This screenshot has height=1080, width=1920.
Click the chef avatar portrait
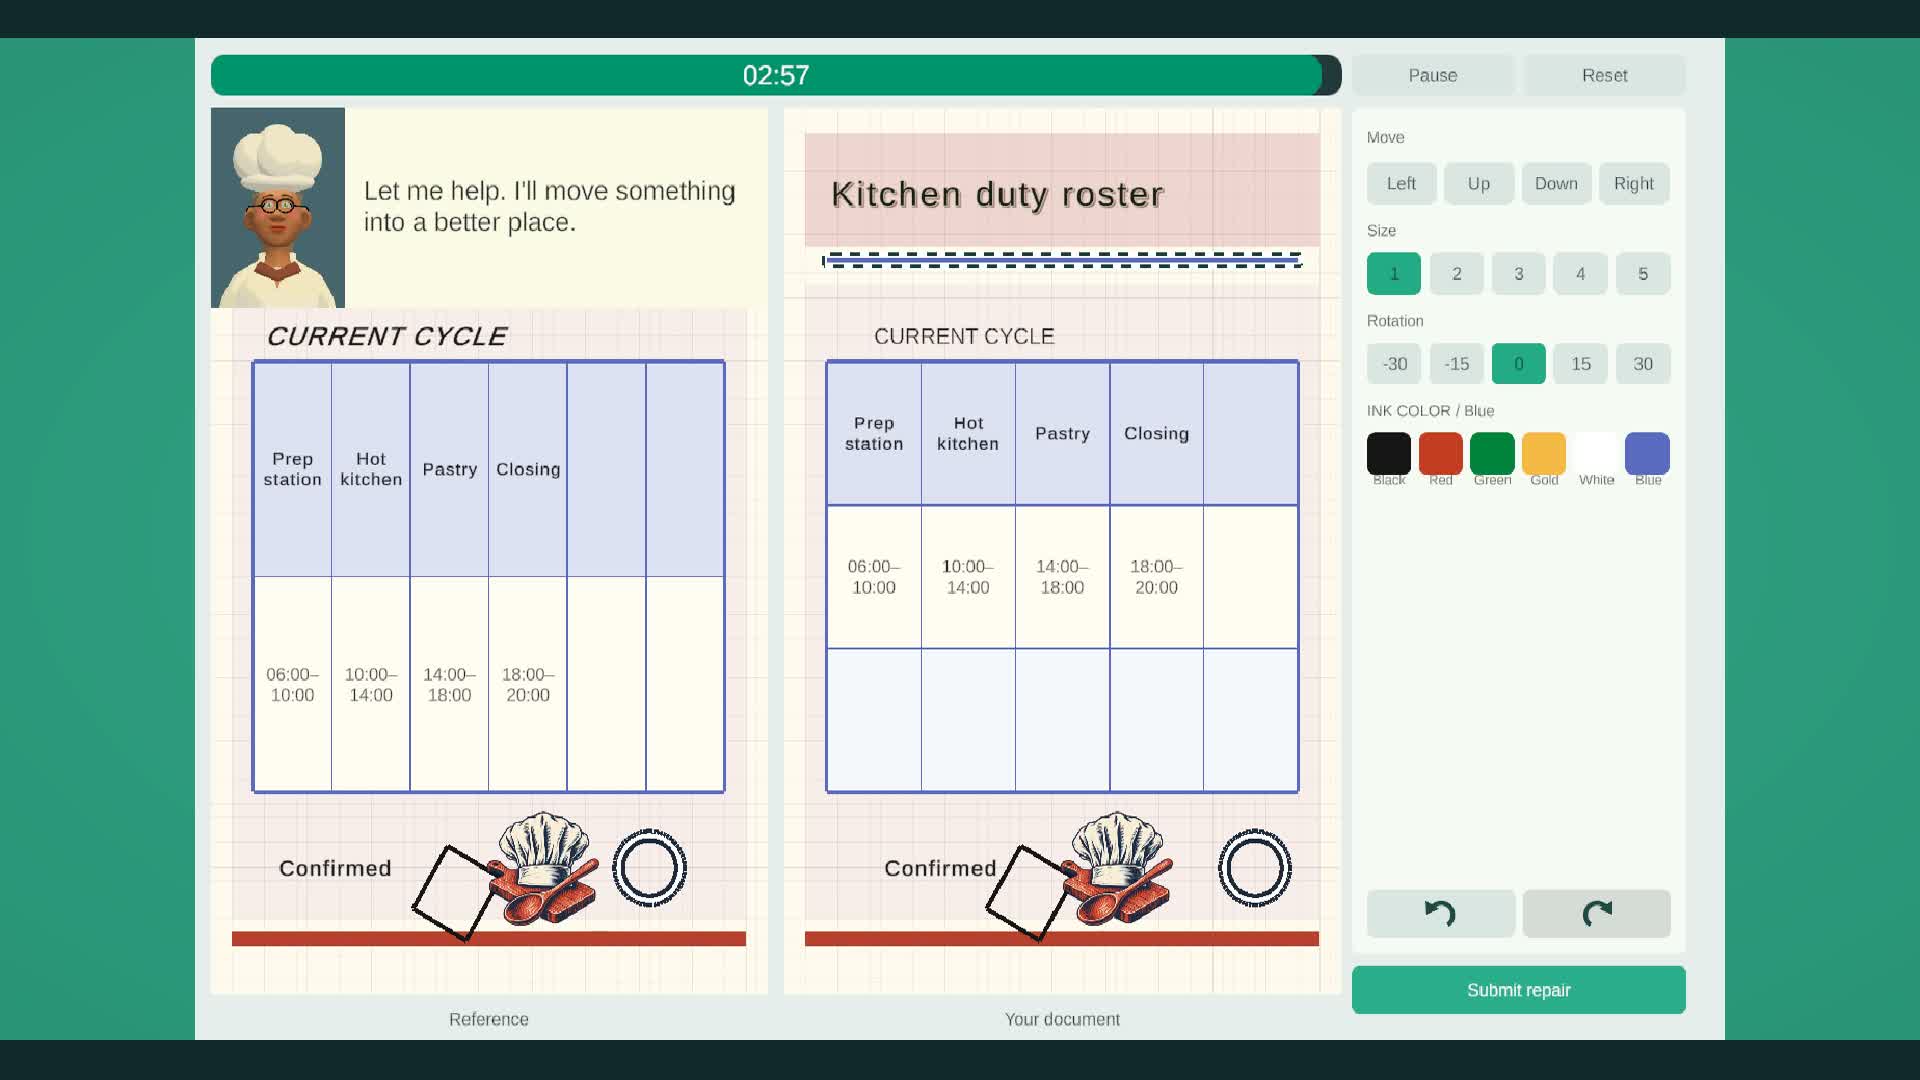278,208
